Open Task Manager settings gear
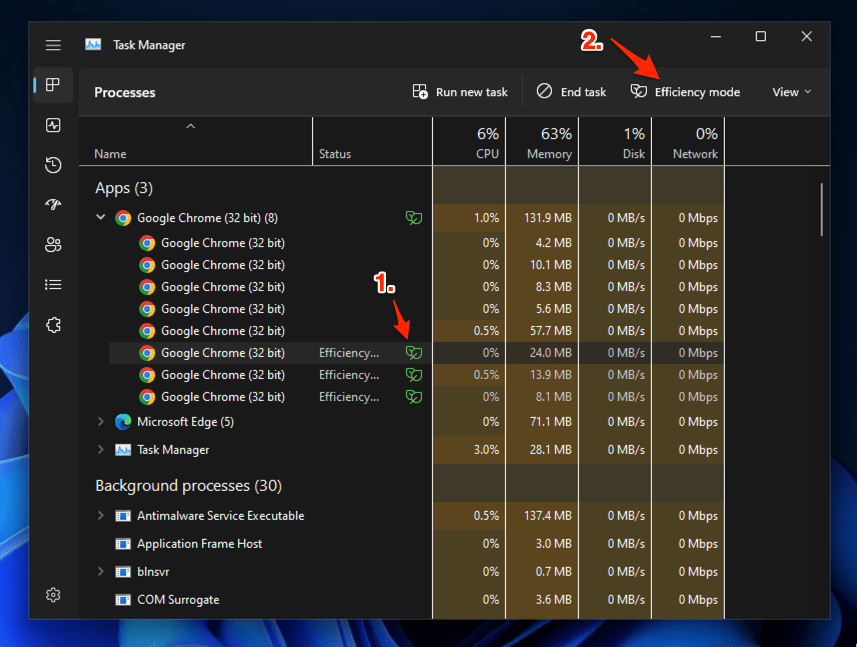The width and height of the screenshot is (857, 647). 53,595
